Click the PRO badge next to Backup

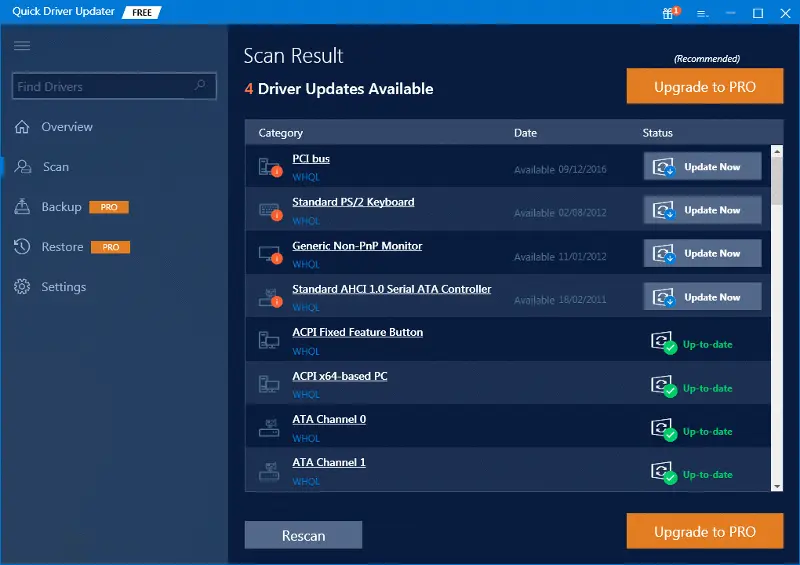(109, 207)
